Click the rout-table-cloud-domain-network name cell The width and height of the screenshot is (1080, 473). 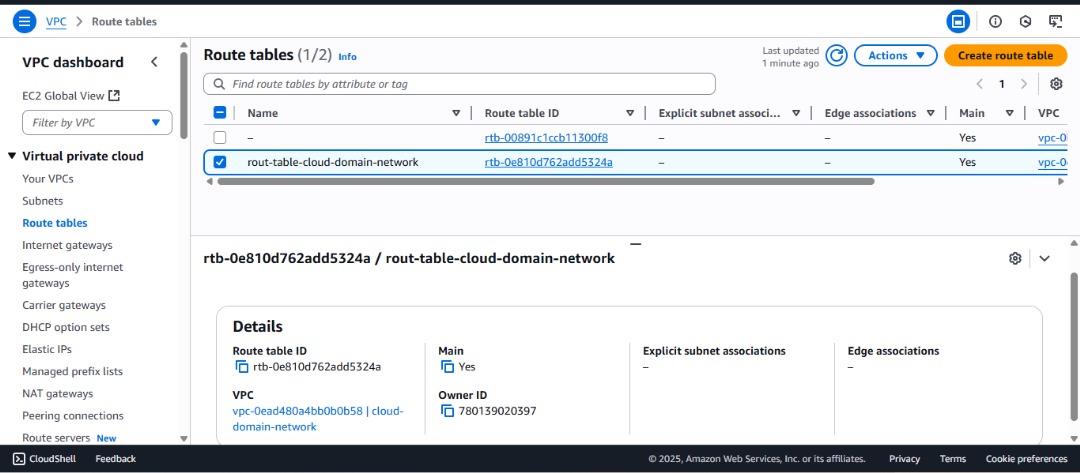pyautogui.click(x=333, y=162)
